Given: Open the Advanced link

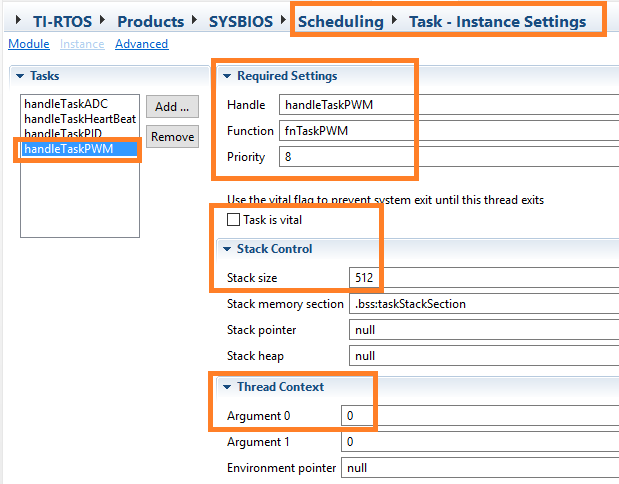Looking at the screenshot, I should point(141,44).
